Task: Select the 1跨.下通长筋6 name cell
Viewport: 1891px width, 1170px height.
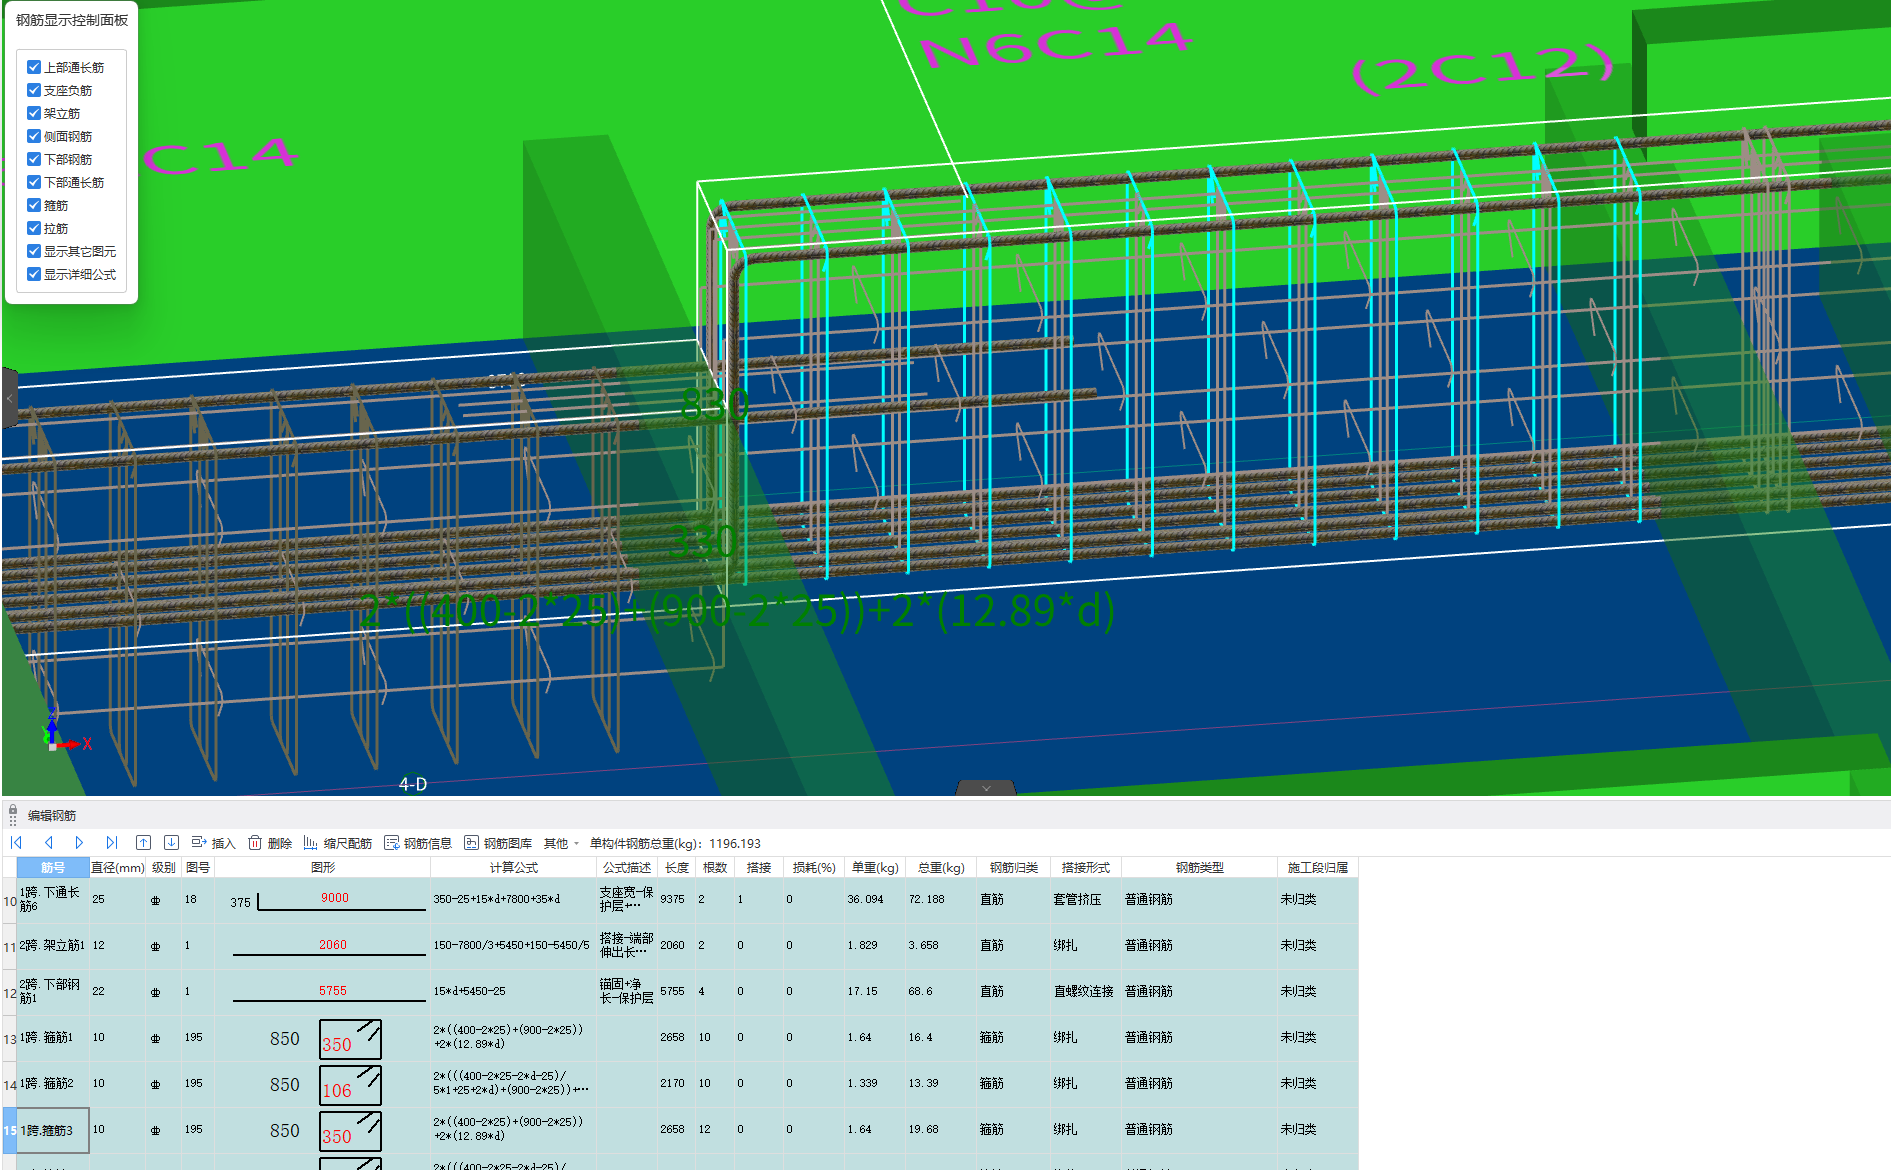Action: (53, 900)
